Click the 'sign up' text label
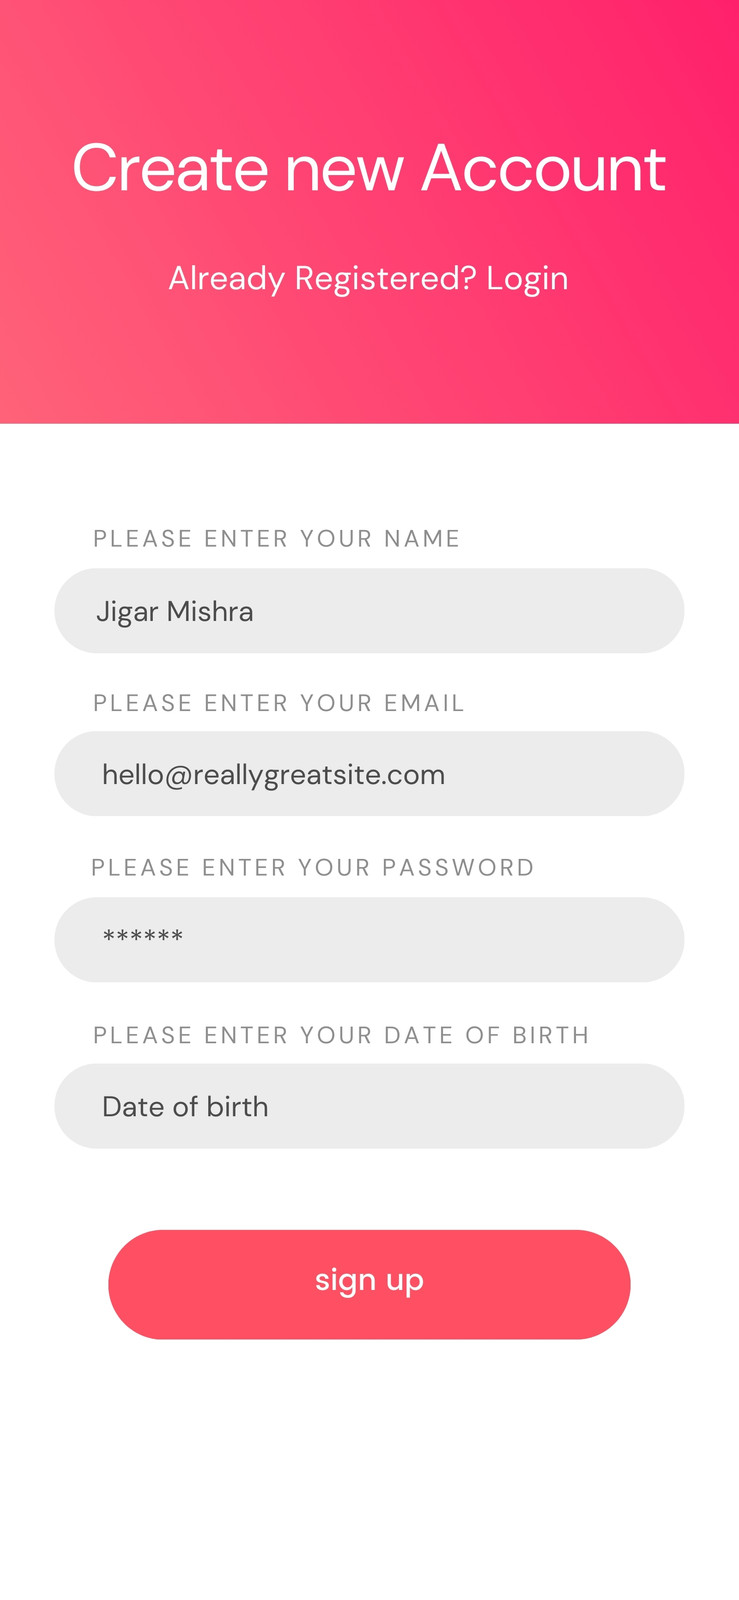Viewport: 739px width, 1600px height. [369, 1280]
